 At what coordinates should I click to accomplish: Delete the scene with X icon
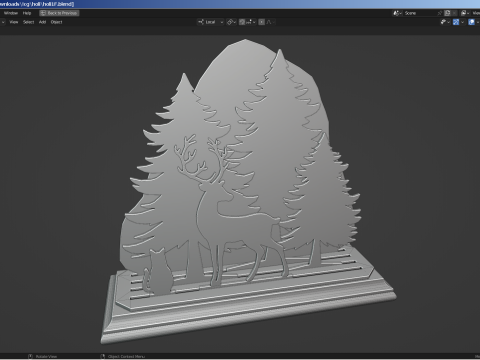(x=454, y=13)
